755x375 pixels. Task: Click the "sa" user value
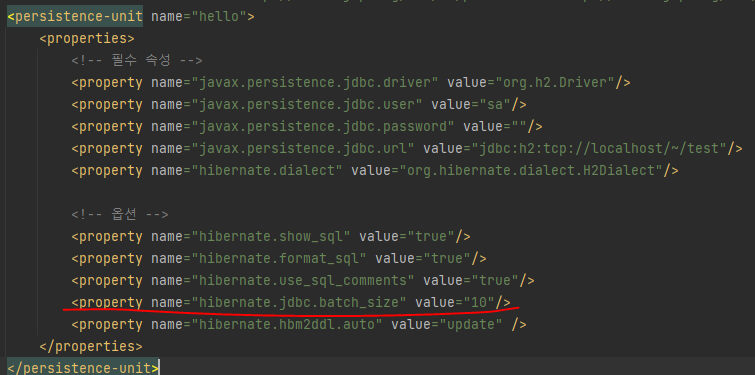point(495,104)
